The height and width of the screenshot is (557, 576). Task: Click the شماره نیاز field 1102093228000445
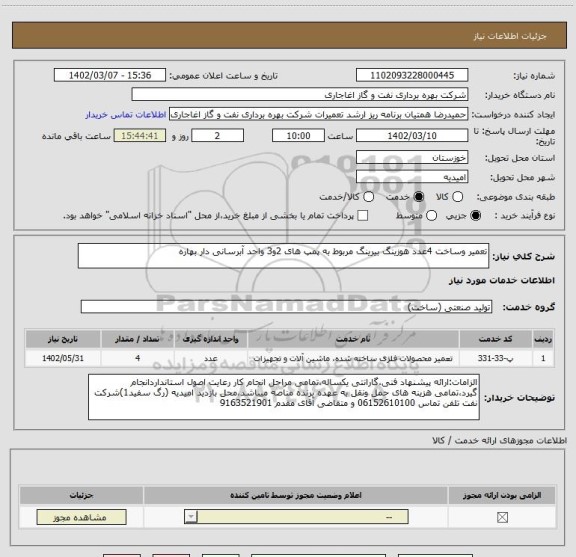[412, 75]
